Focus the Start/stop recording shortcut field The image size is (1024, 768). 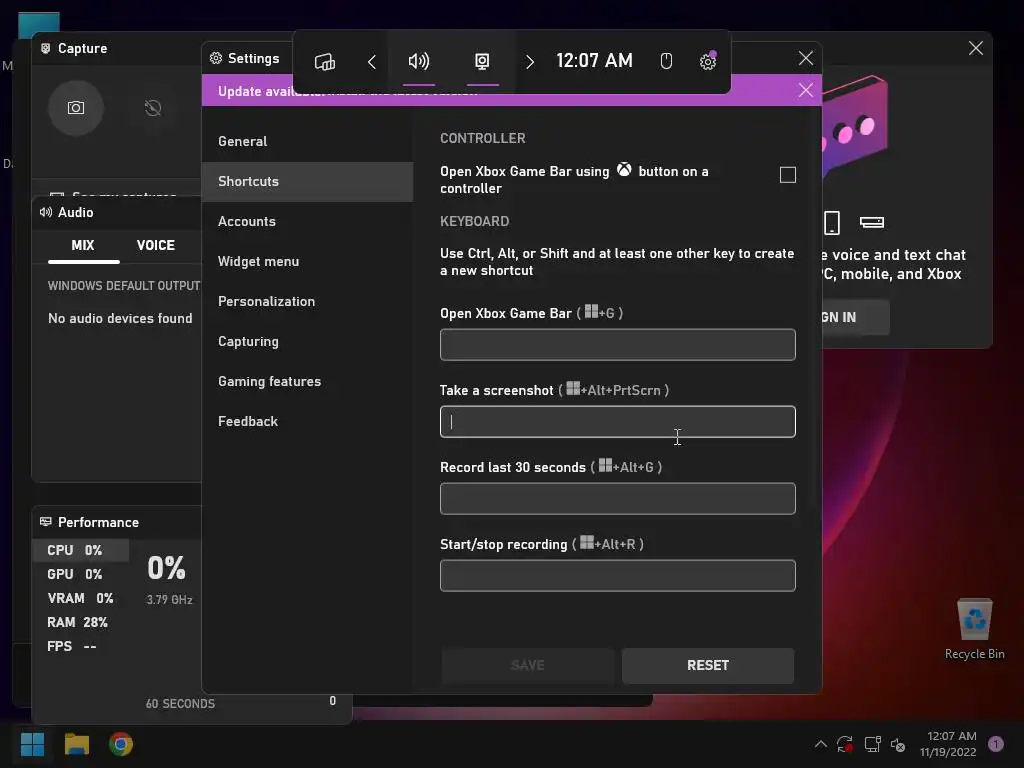(618, 576)
